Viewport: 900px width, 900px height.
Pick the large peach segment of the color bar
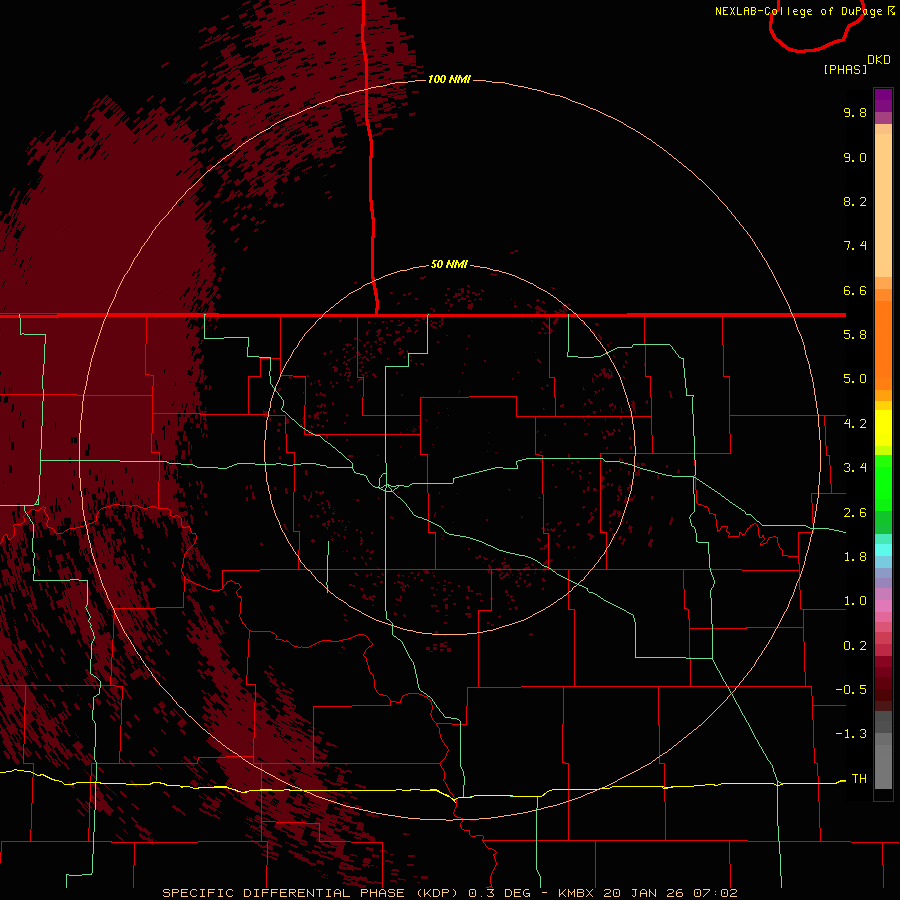coord(883,205)
